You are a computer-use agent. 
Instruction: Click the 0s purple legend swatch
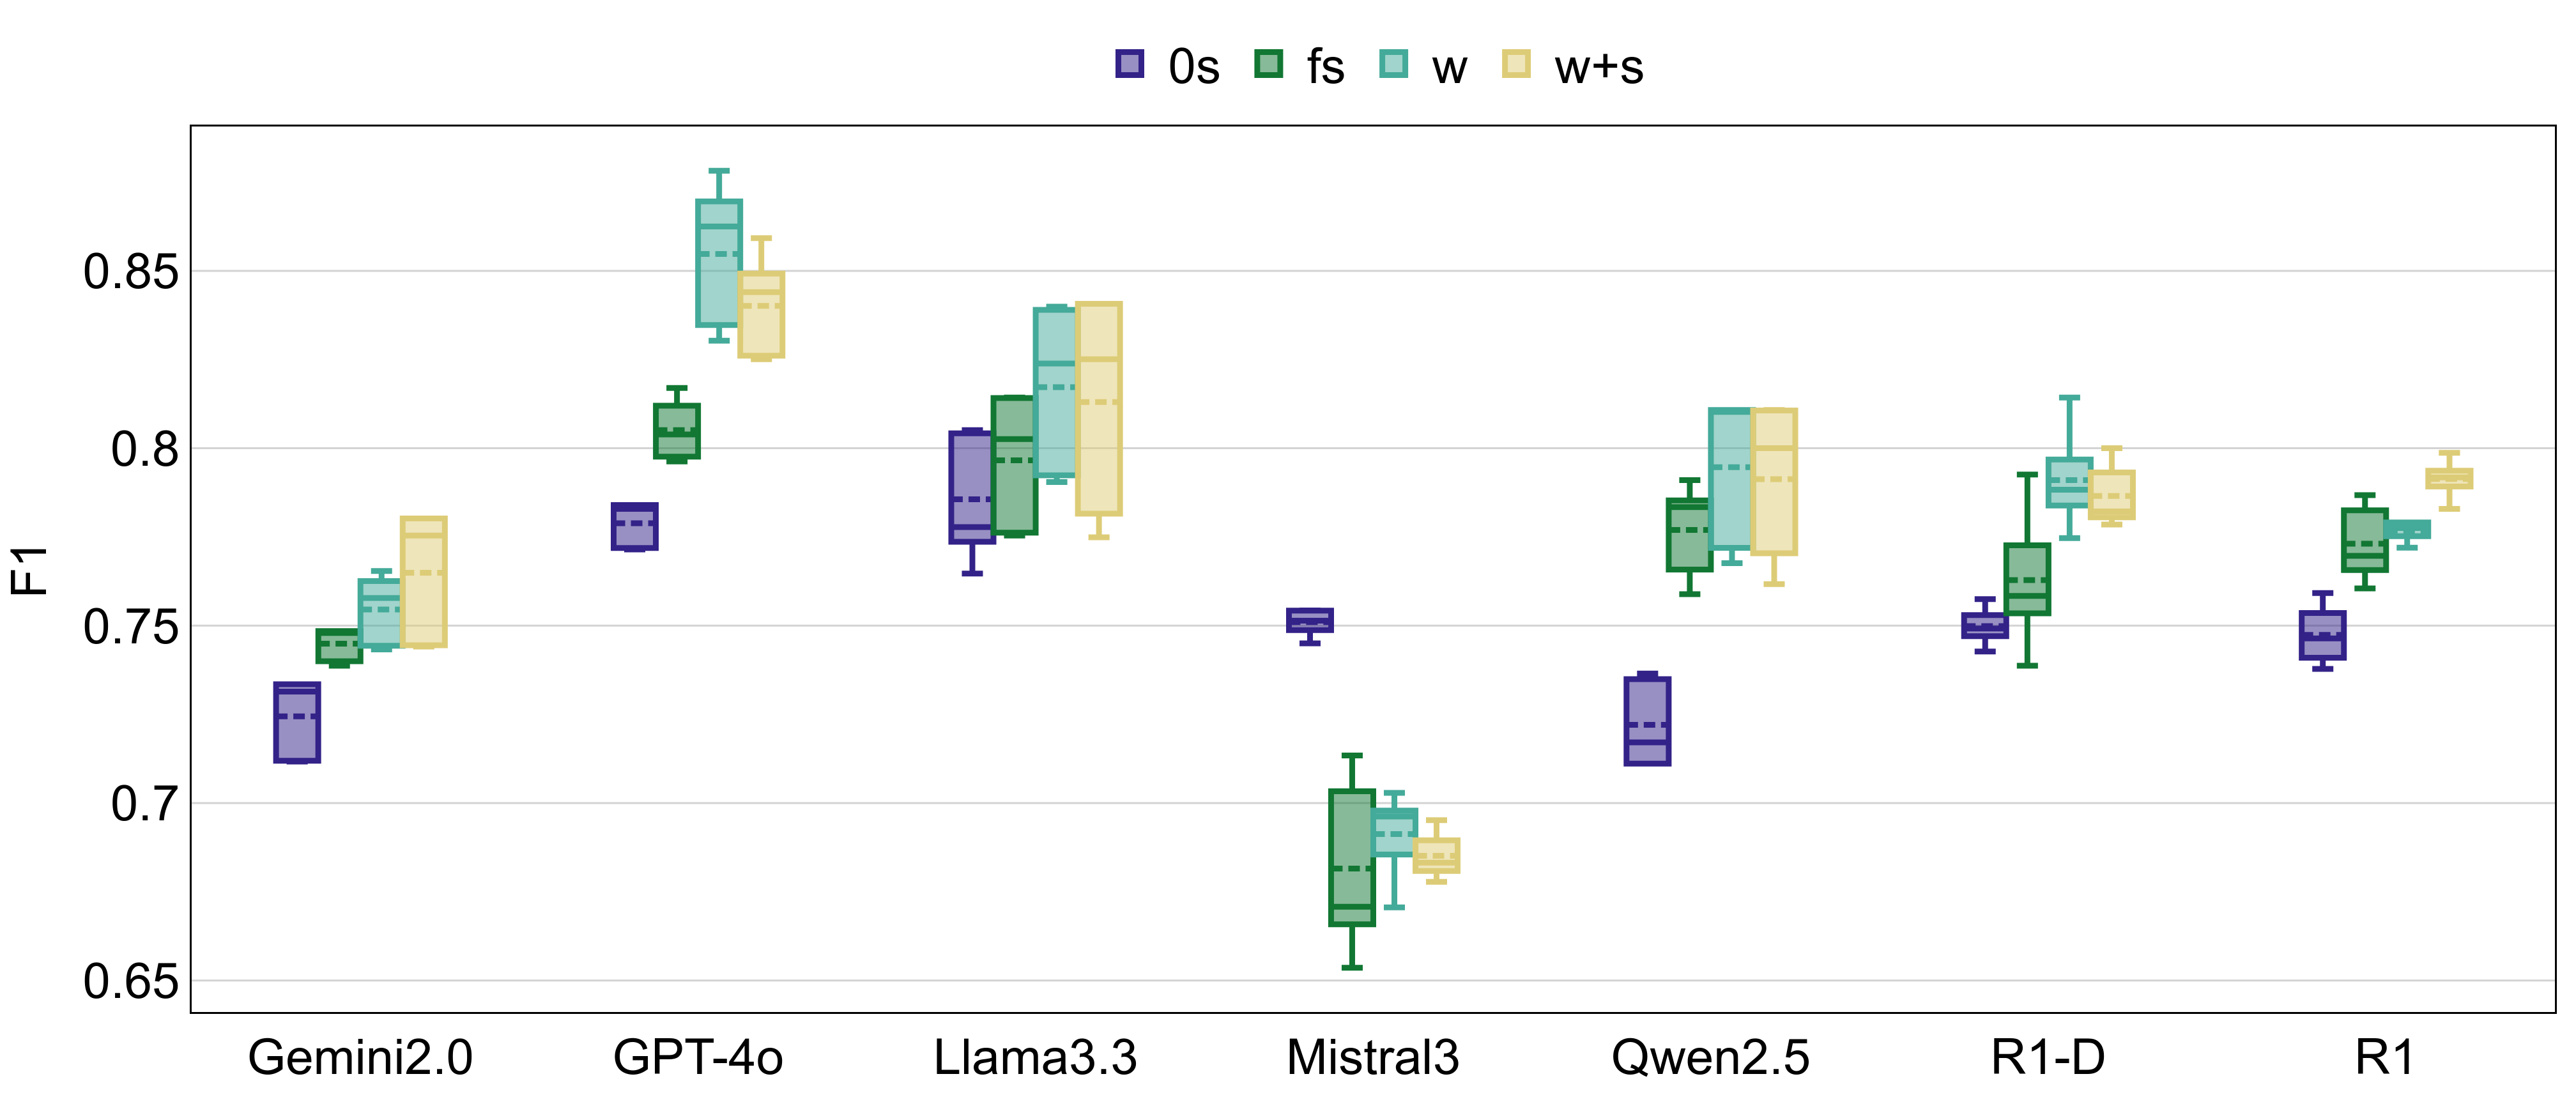(x=1129, y=65)
